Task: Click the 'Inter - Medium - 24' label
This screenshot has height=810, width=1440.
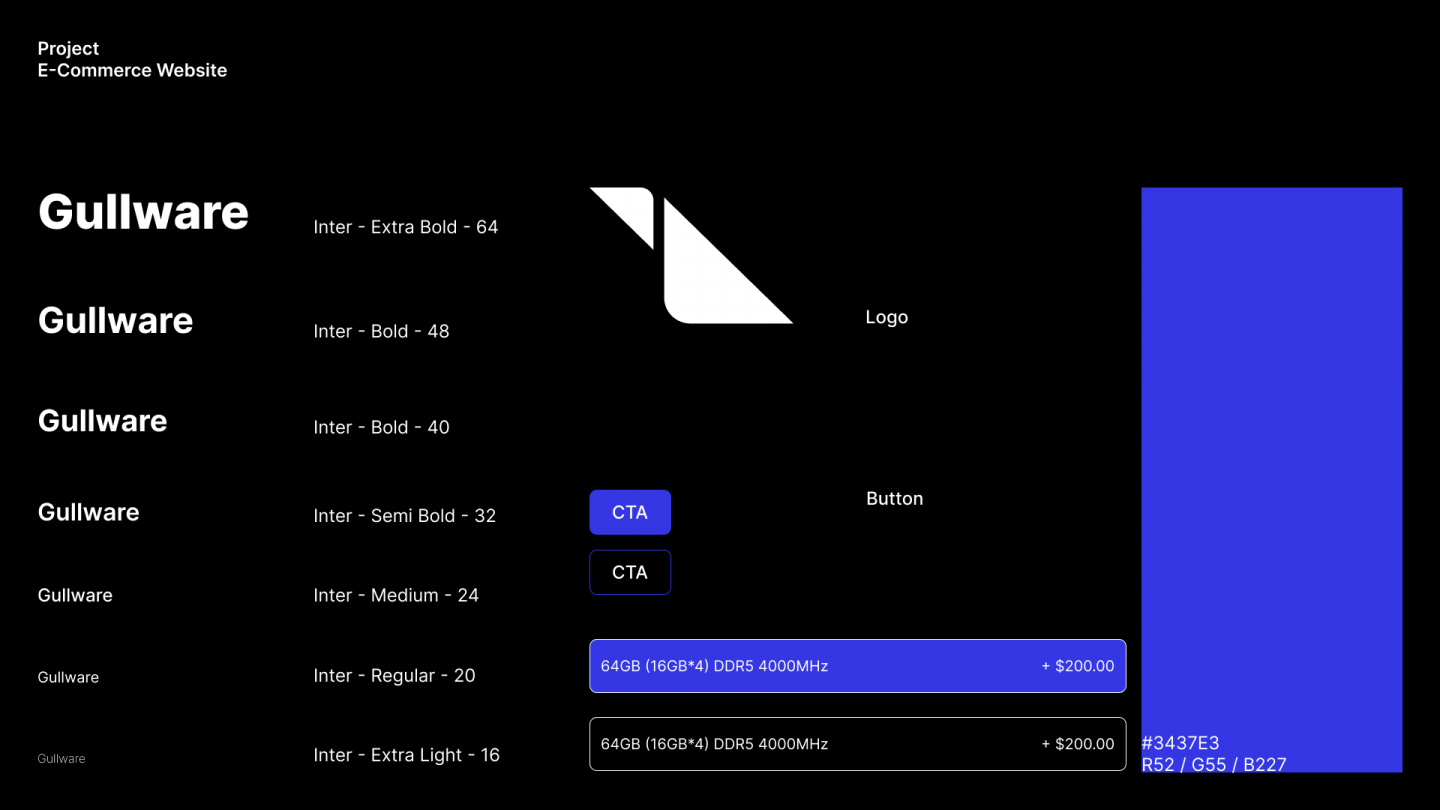Action: coord(395,595)
